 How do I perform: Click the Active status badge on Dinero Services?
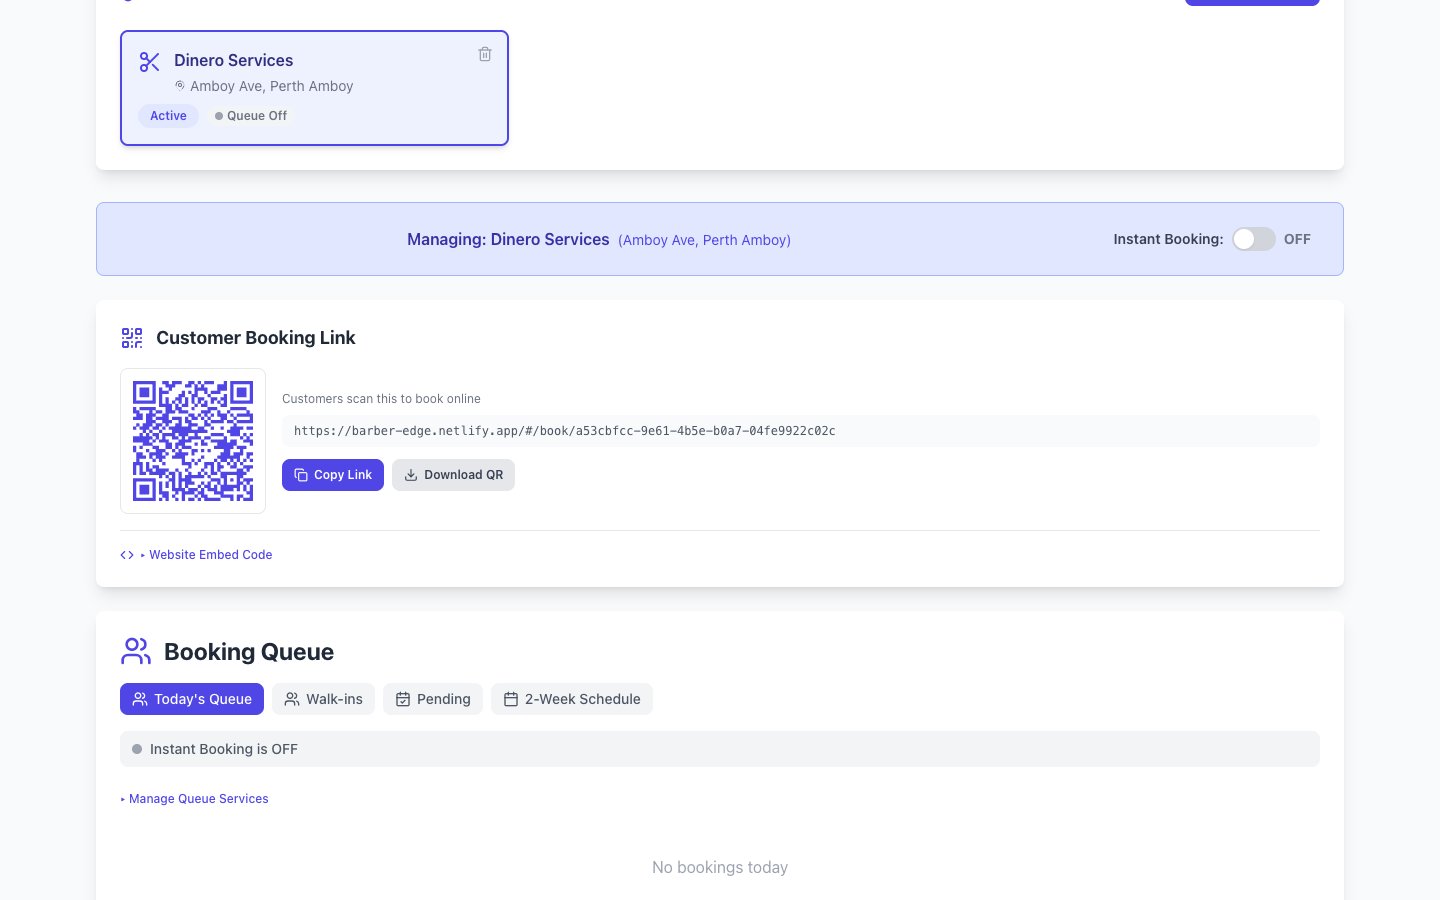click(x=168, y=116)
